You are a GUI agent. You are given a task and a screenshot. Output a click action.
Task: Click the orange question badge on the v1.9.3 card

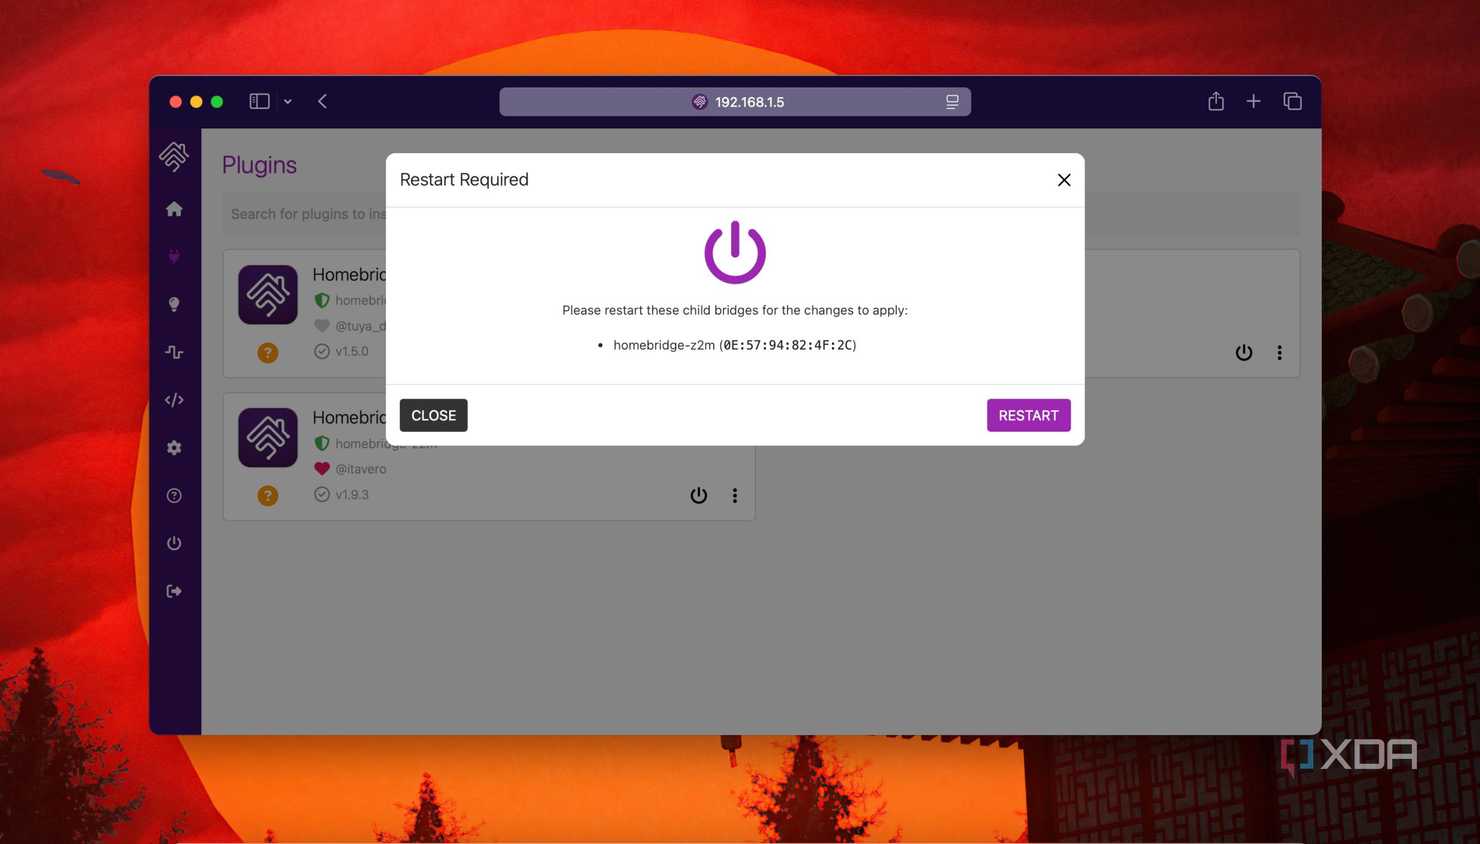pos(268,495)
